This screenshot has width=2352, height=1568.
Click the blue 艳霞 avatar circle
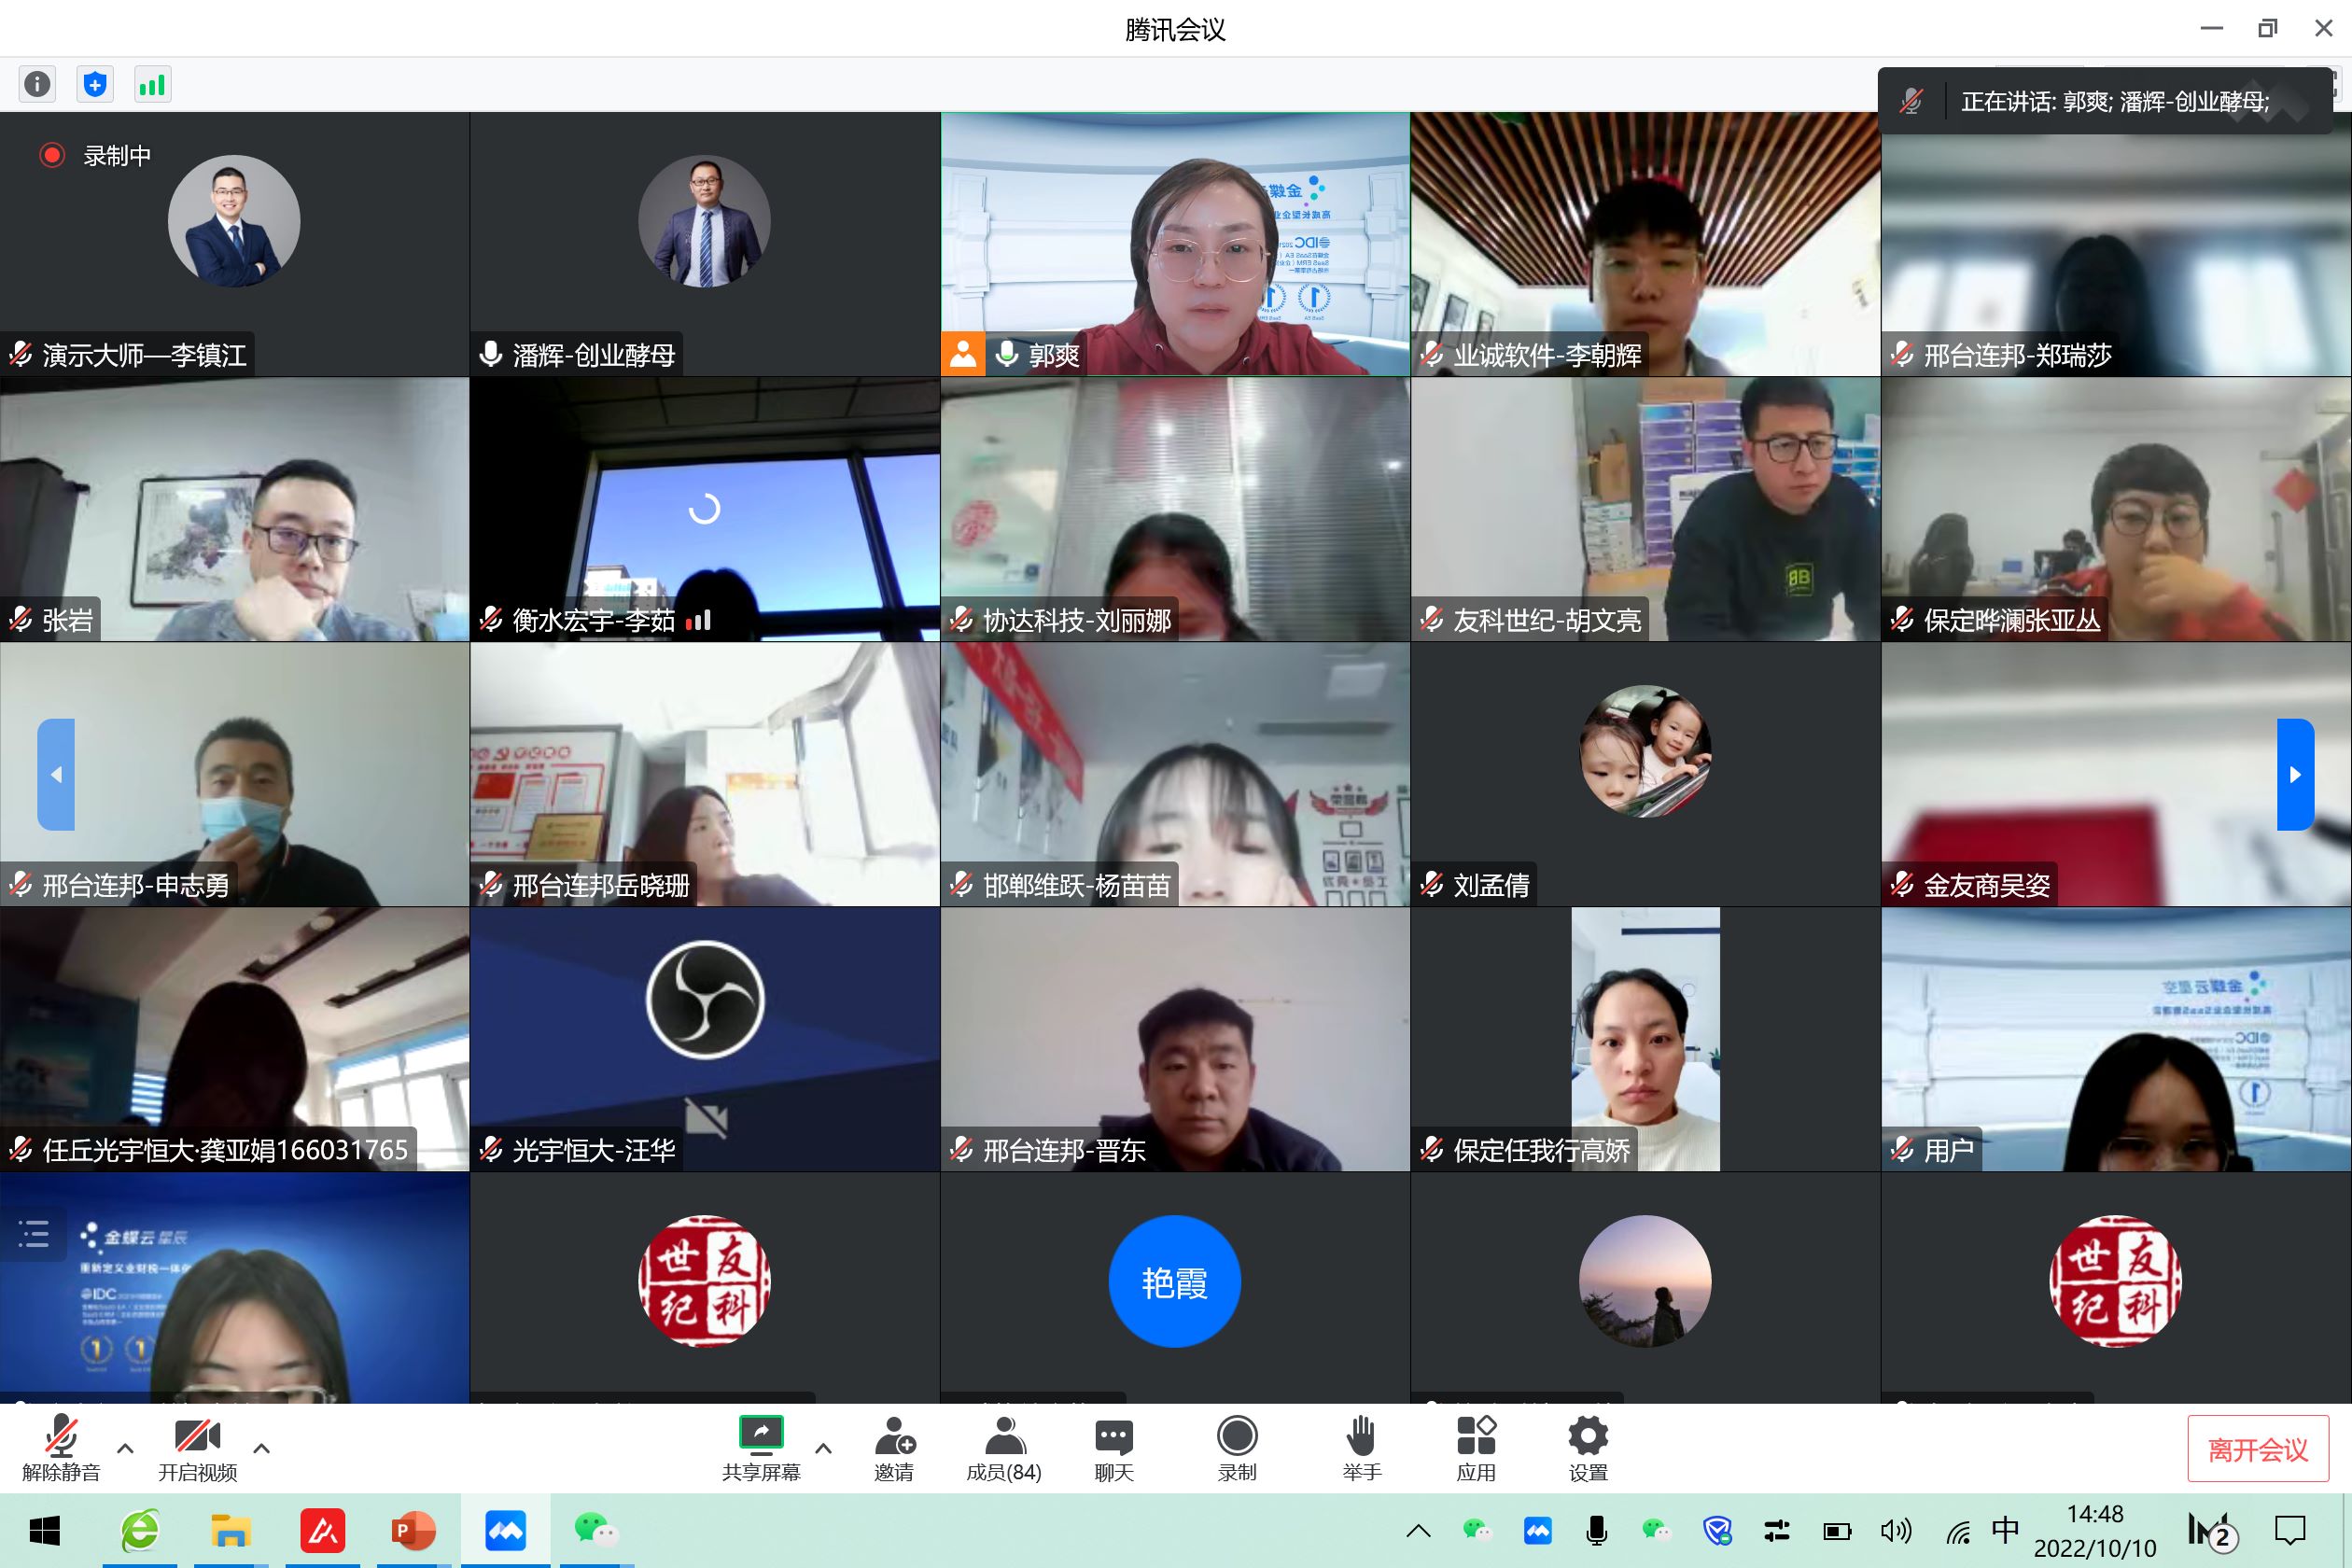1175,1281
